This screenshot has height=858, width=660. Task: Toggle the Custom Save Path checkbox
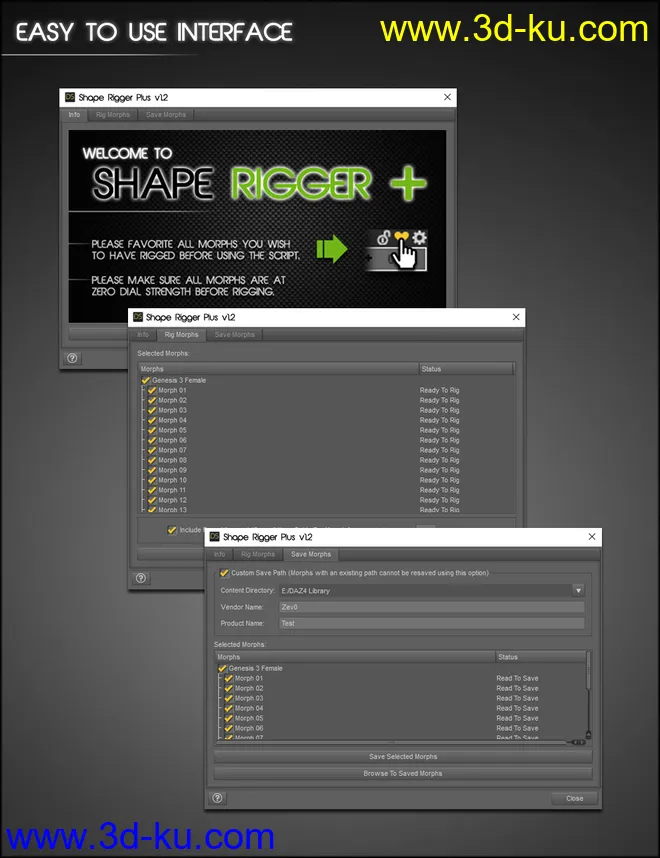pos(223,573)
